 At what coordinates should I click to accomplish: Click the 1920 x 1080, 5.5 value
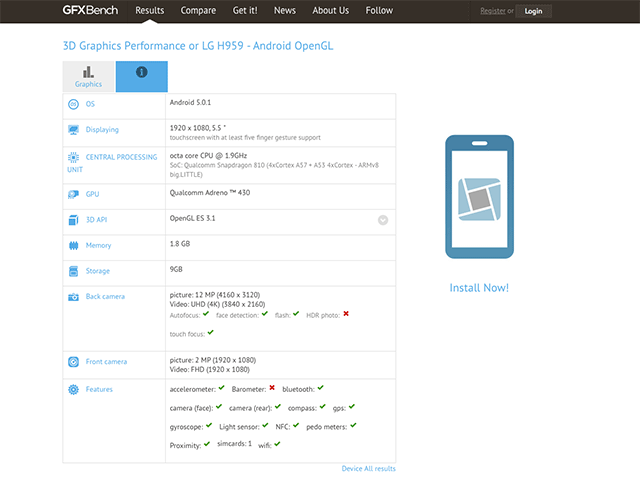(x=198, y=128)
